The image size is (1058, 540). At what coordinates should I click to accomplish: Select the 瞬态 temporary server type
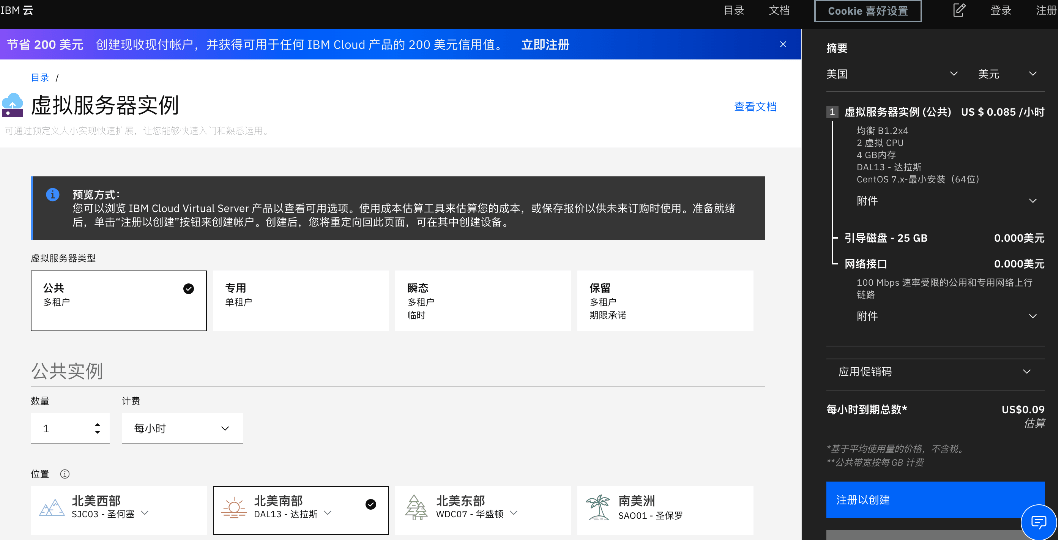[483, 300]
